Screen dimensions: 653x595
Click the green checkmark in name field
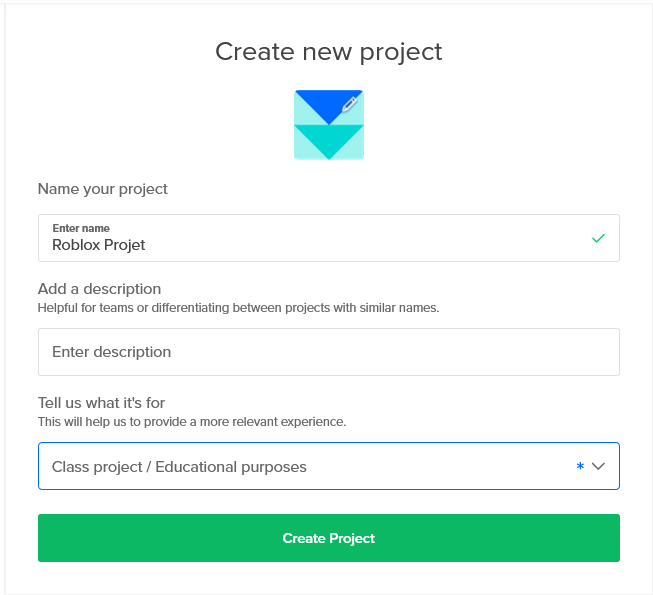pyautogui.click(x=598, y=238)
